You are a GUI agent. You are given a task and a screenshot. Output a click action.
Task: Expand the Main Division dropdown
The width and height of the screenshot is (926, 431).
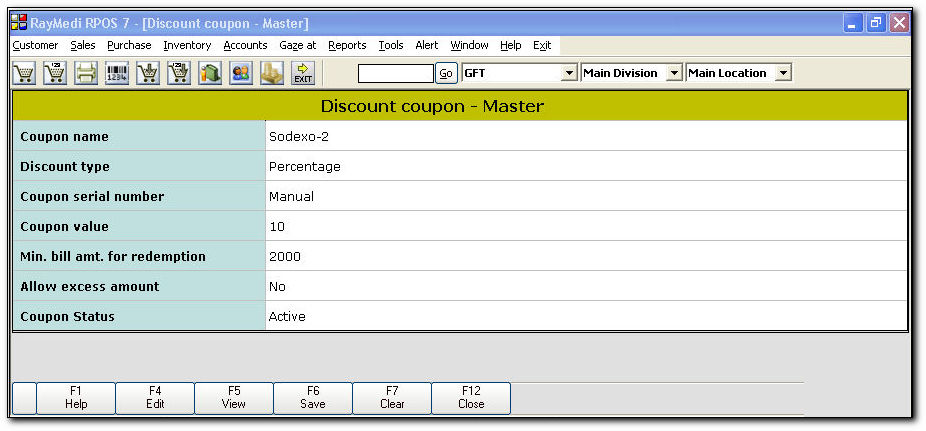tap(674, 73)
